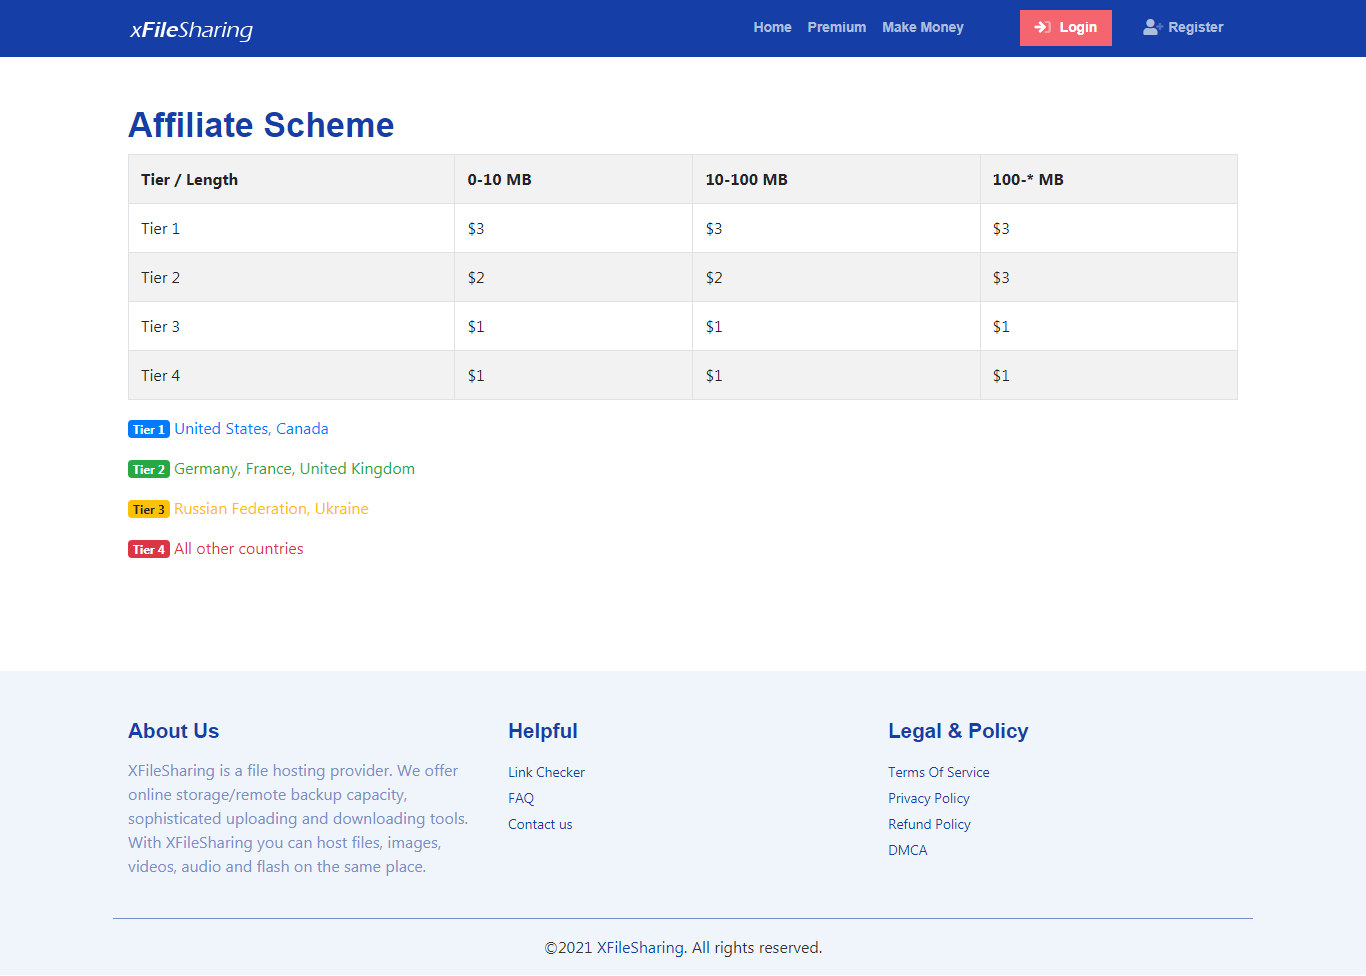Open the FAQ footer link

[x=521, y=798]
